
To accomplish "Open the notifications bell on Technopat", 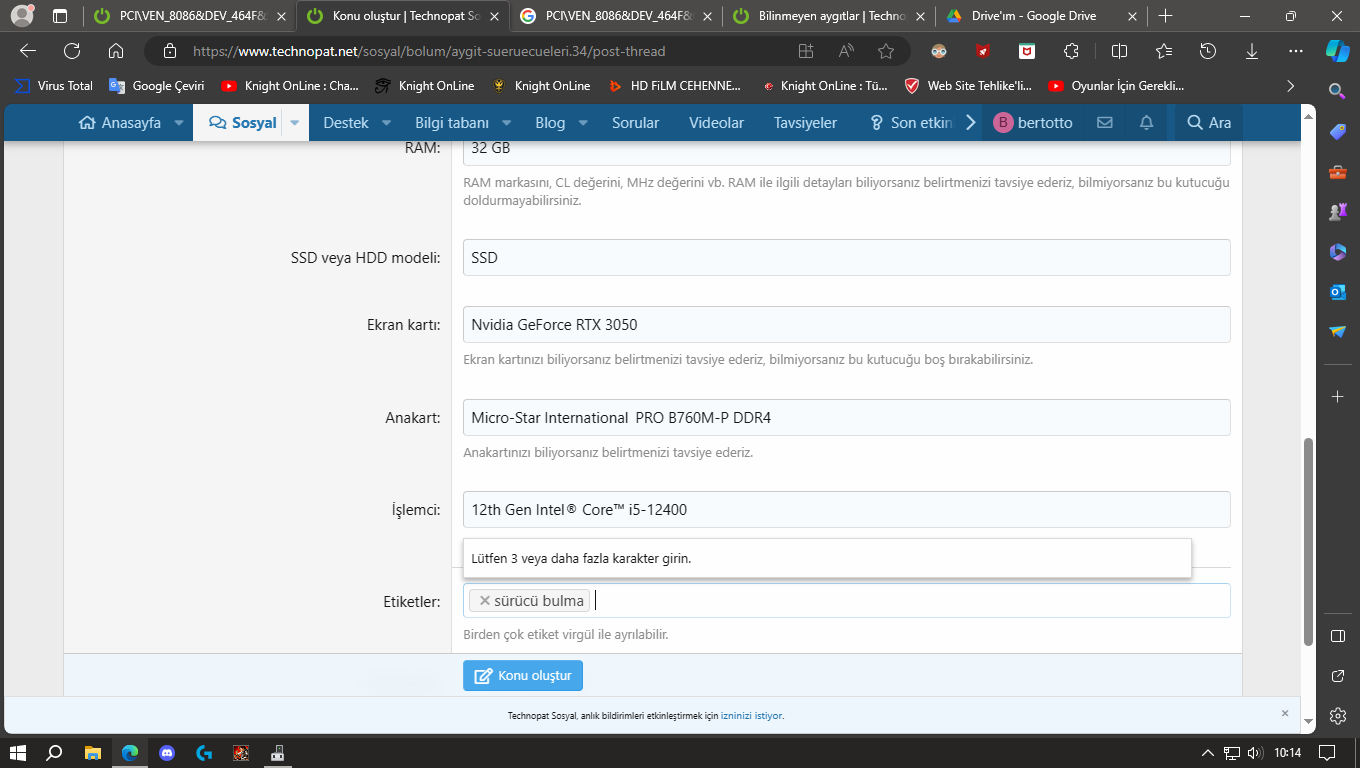I will point(1146,123).
